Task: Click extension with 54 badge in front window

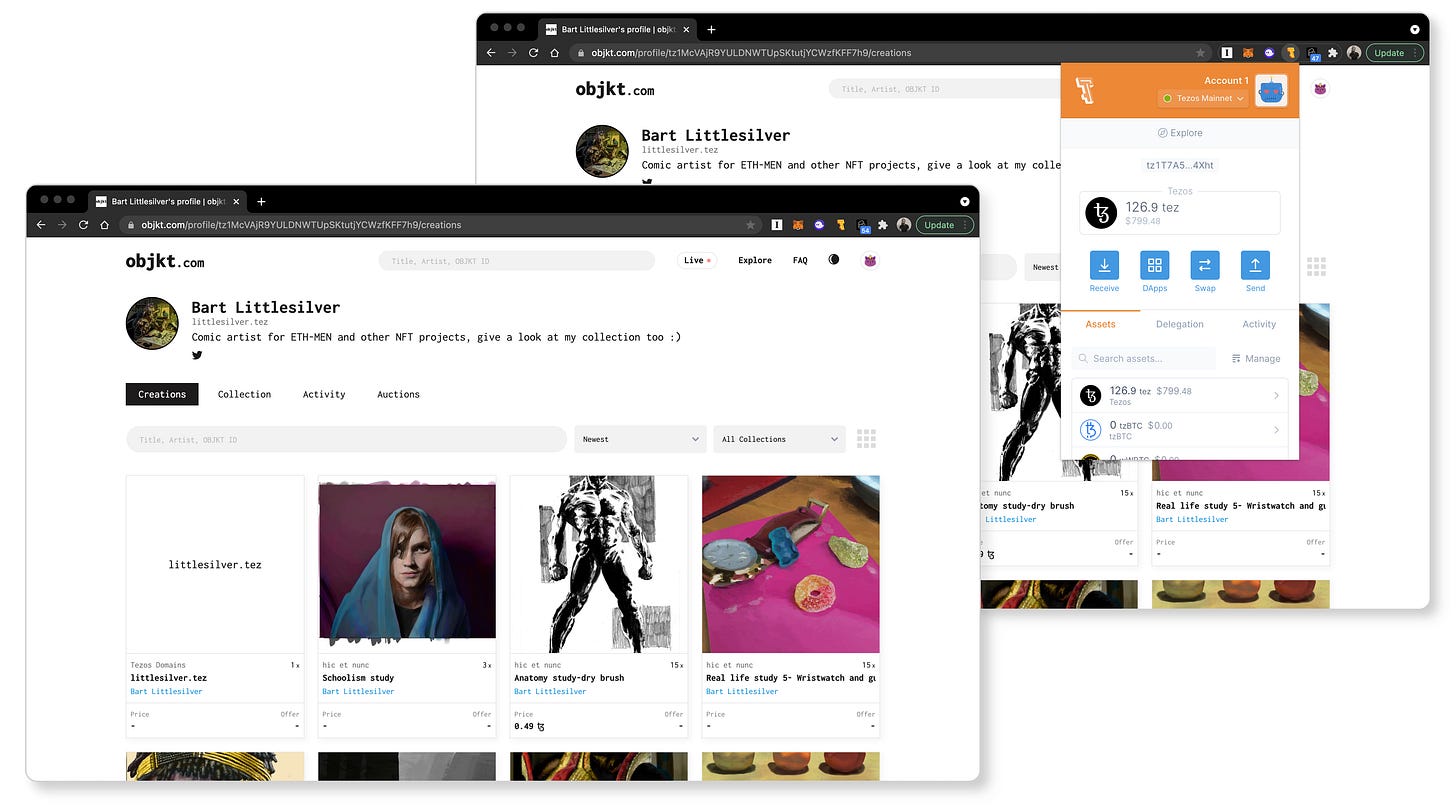Action: (862, 226)
